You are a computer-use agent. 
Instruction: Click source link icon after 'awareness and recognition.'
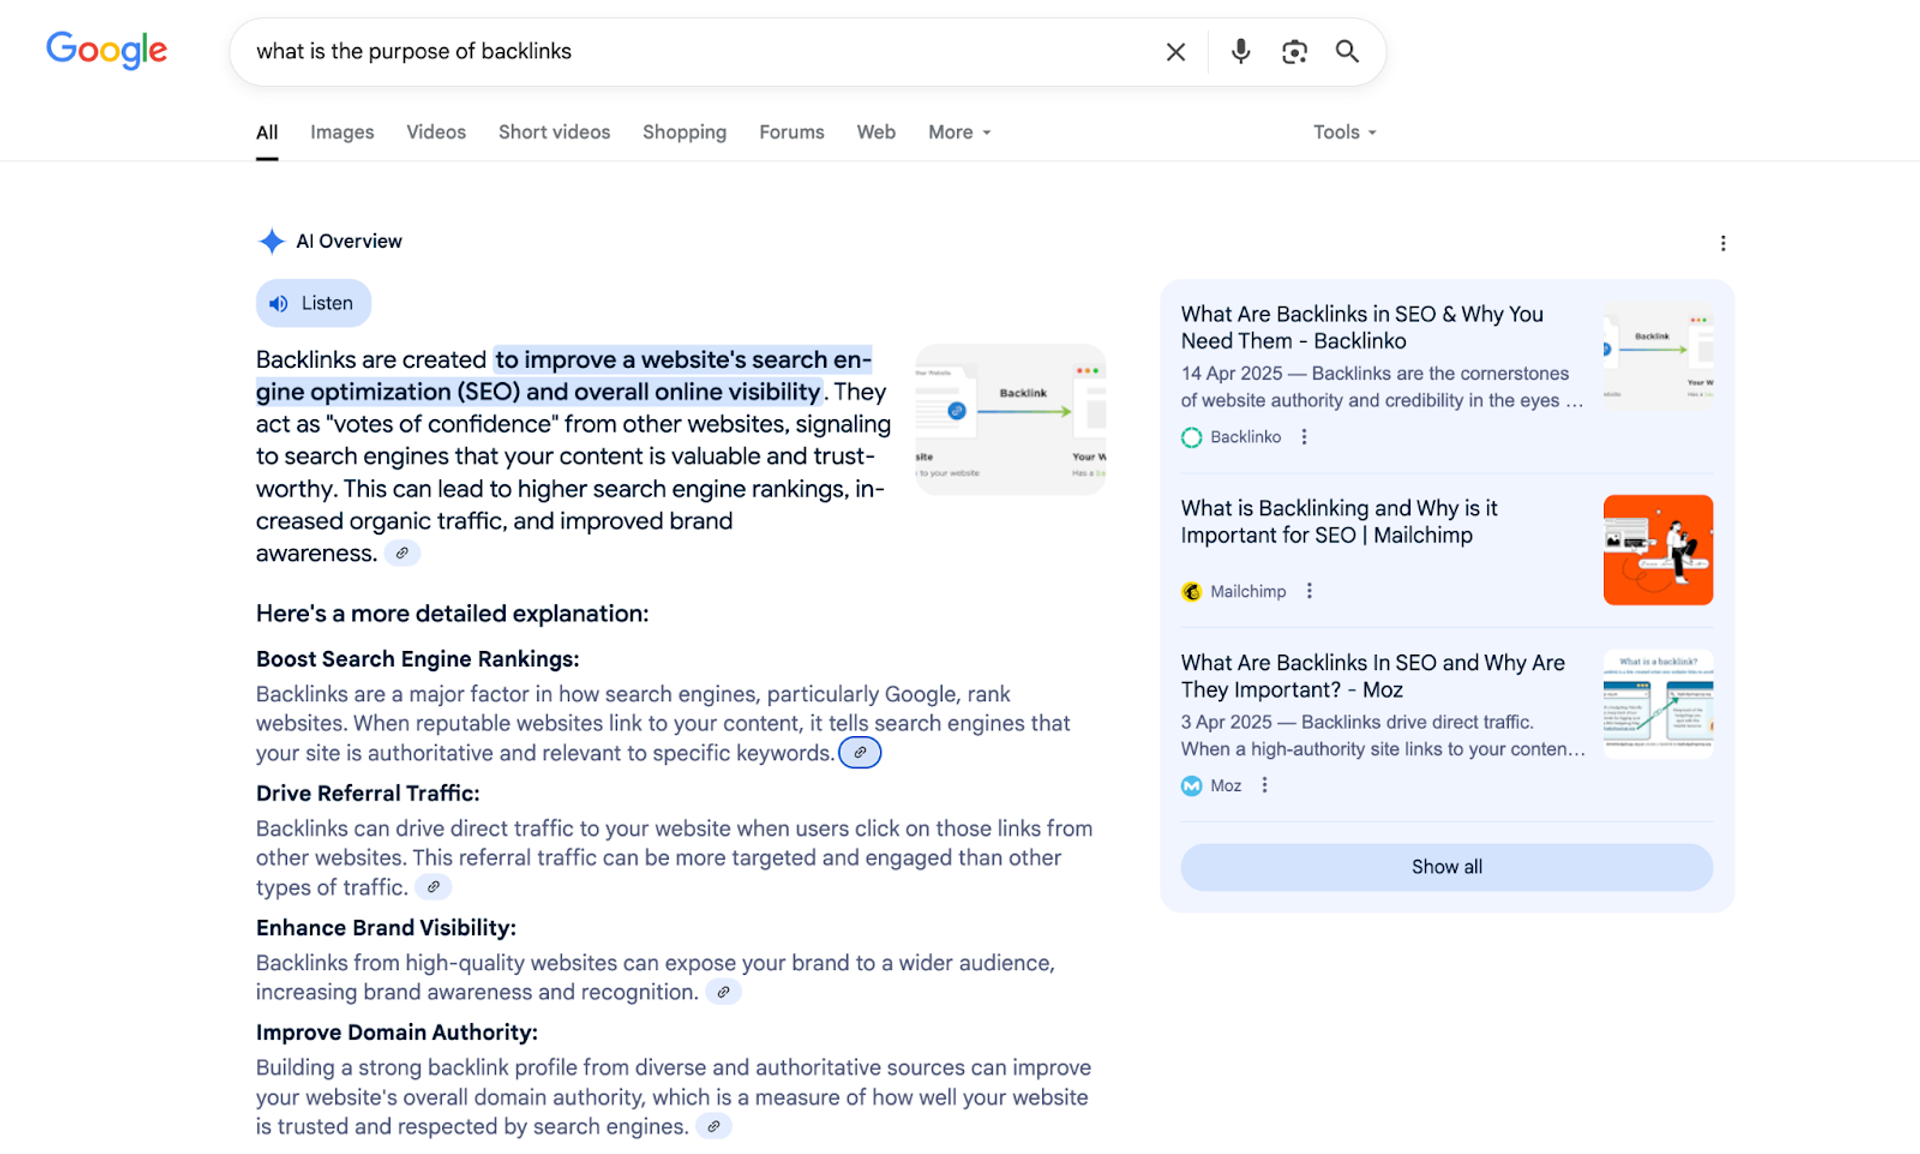723,992
